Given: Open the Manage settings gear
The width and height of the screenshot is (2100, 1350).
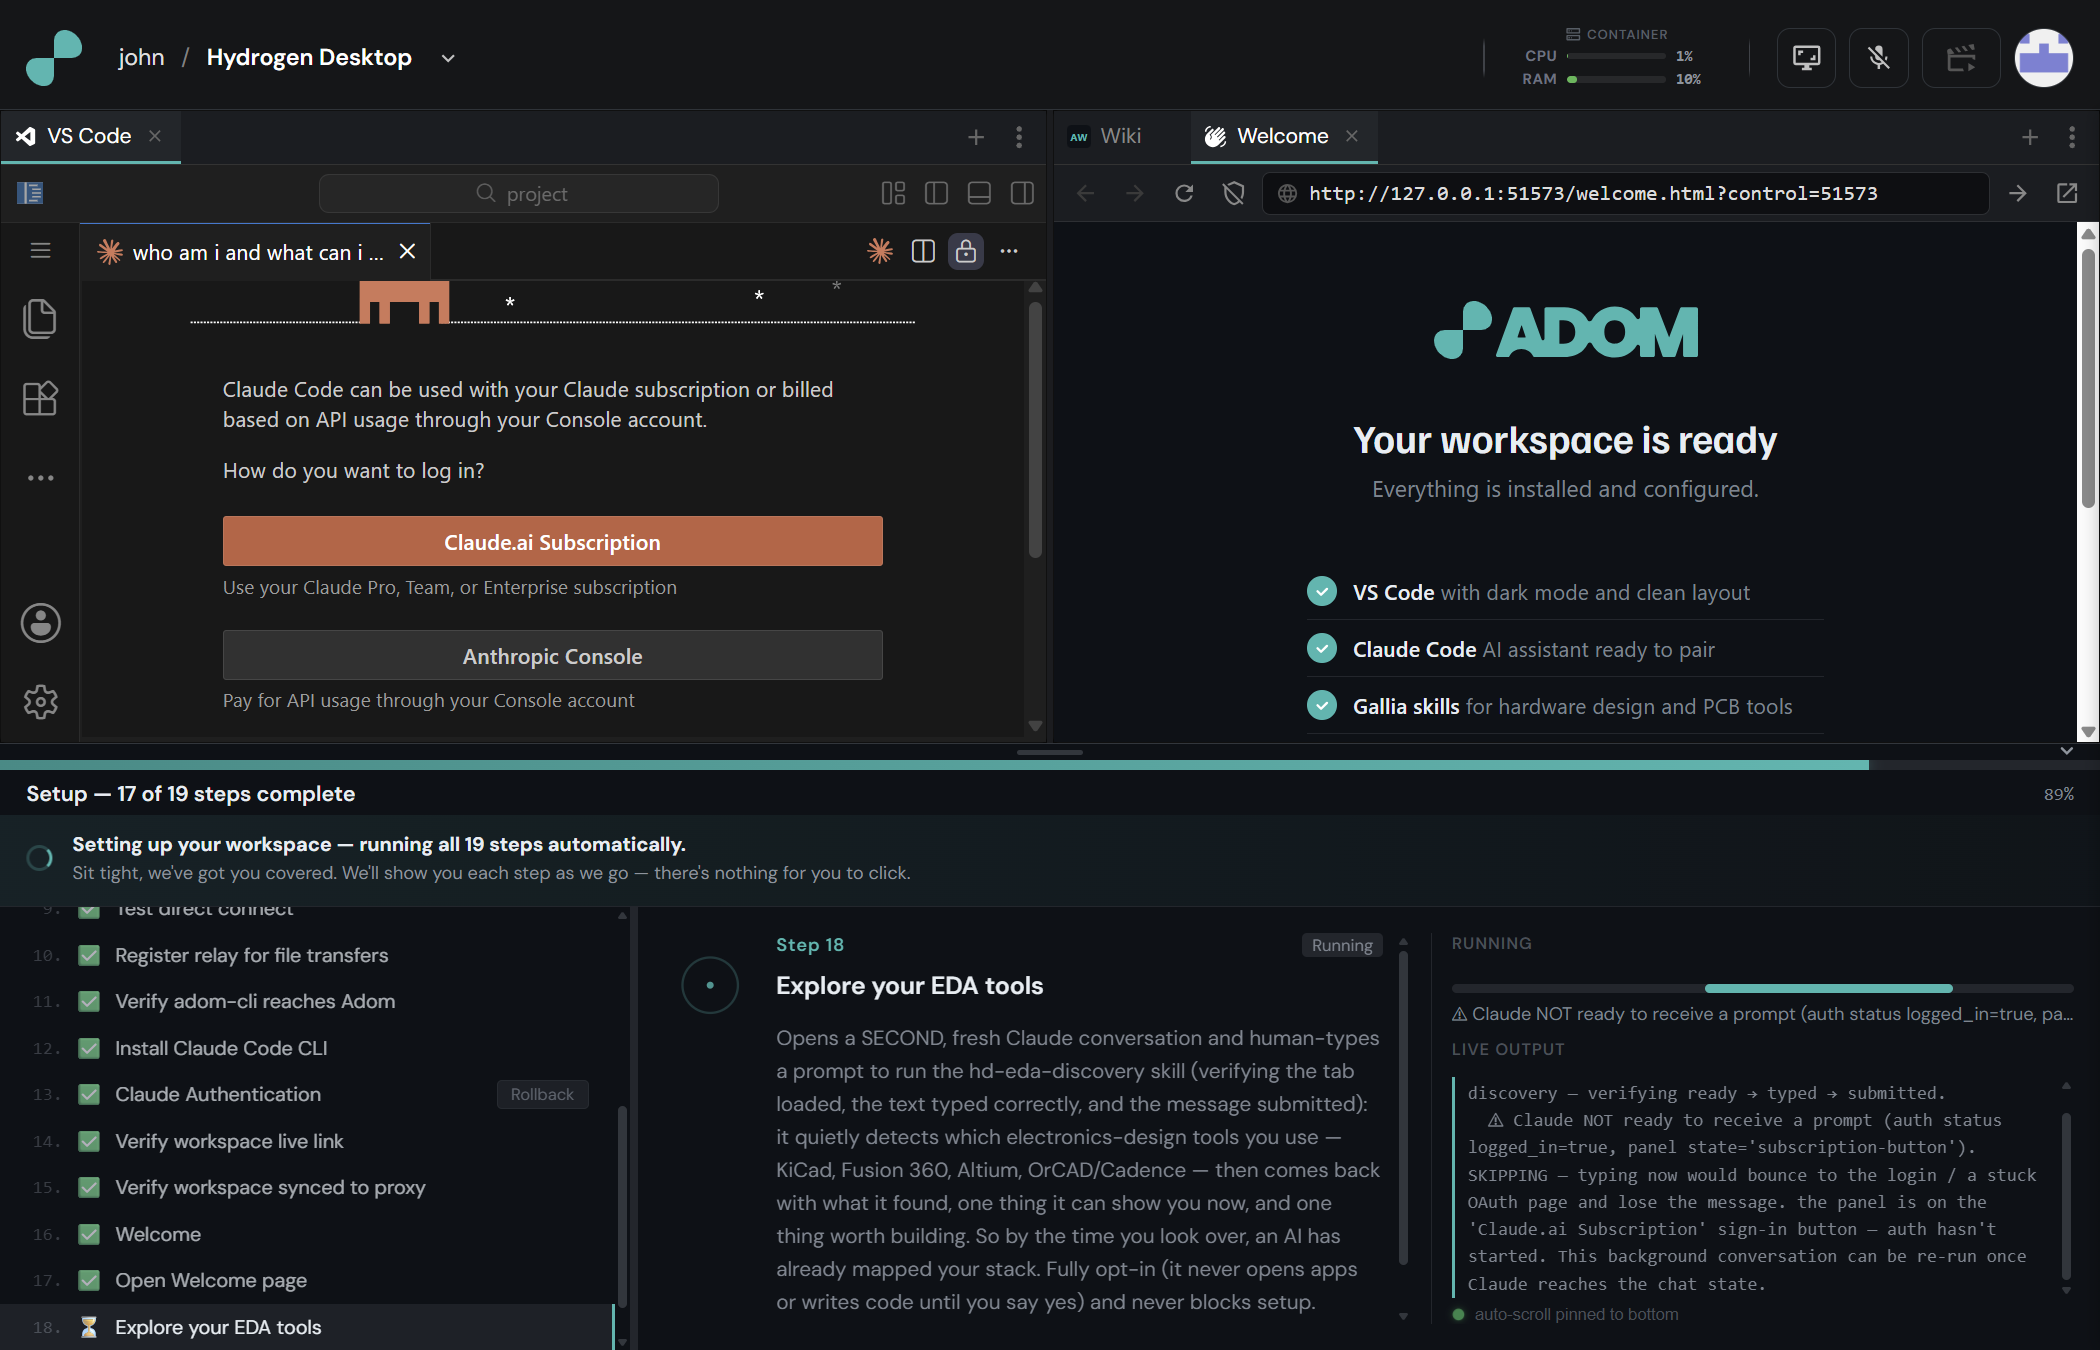Looking at the screenshot, I should click(40, 702).
